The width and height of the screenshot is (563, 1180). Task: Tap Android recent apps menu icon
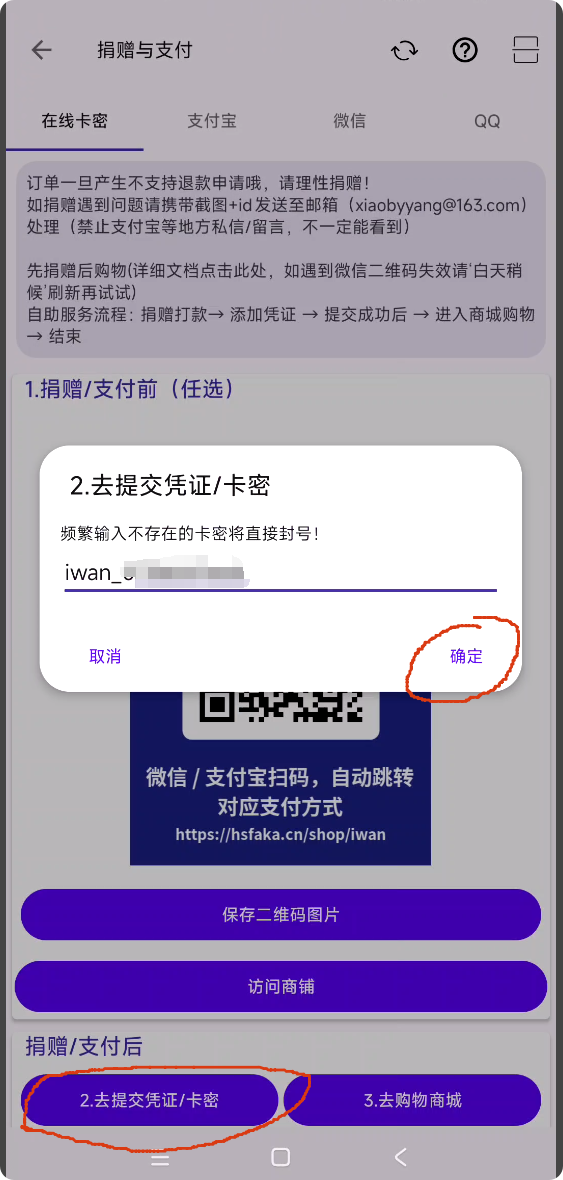(x=160, y=1157)
